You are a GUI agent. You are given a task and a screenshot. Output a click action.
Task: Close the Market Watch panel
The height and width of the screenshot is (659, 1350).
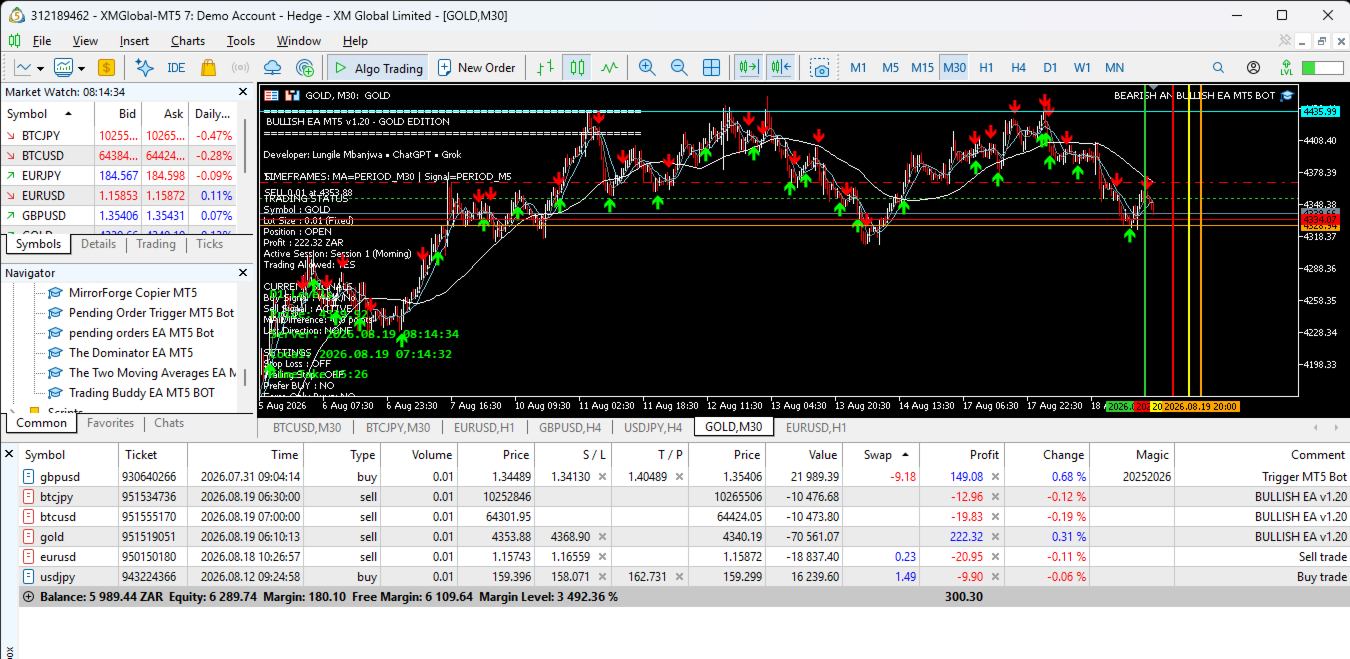click(242, 91)
